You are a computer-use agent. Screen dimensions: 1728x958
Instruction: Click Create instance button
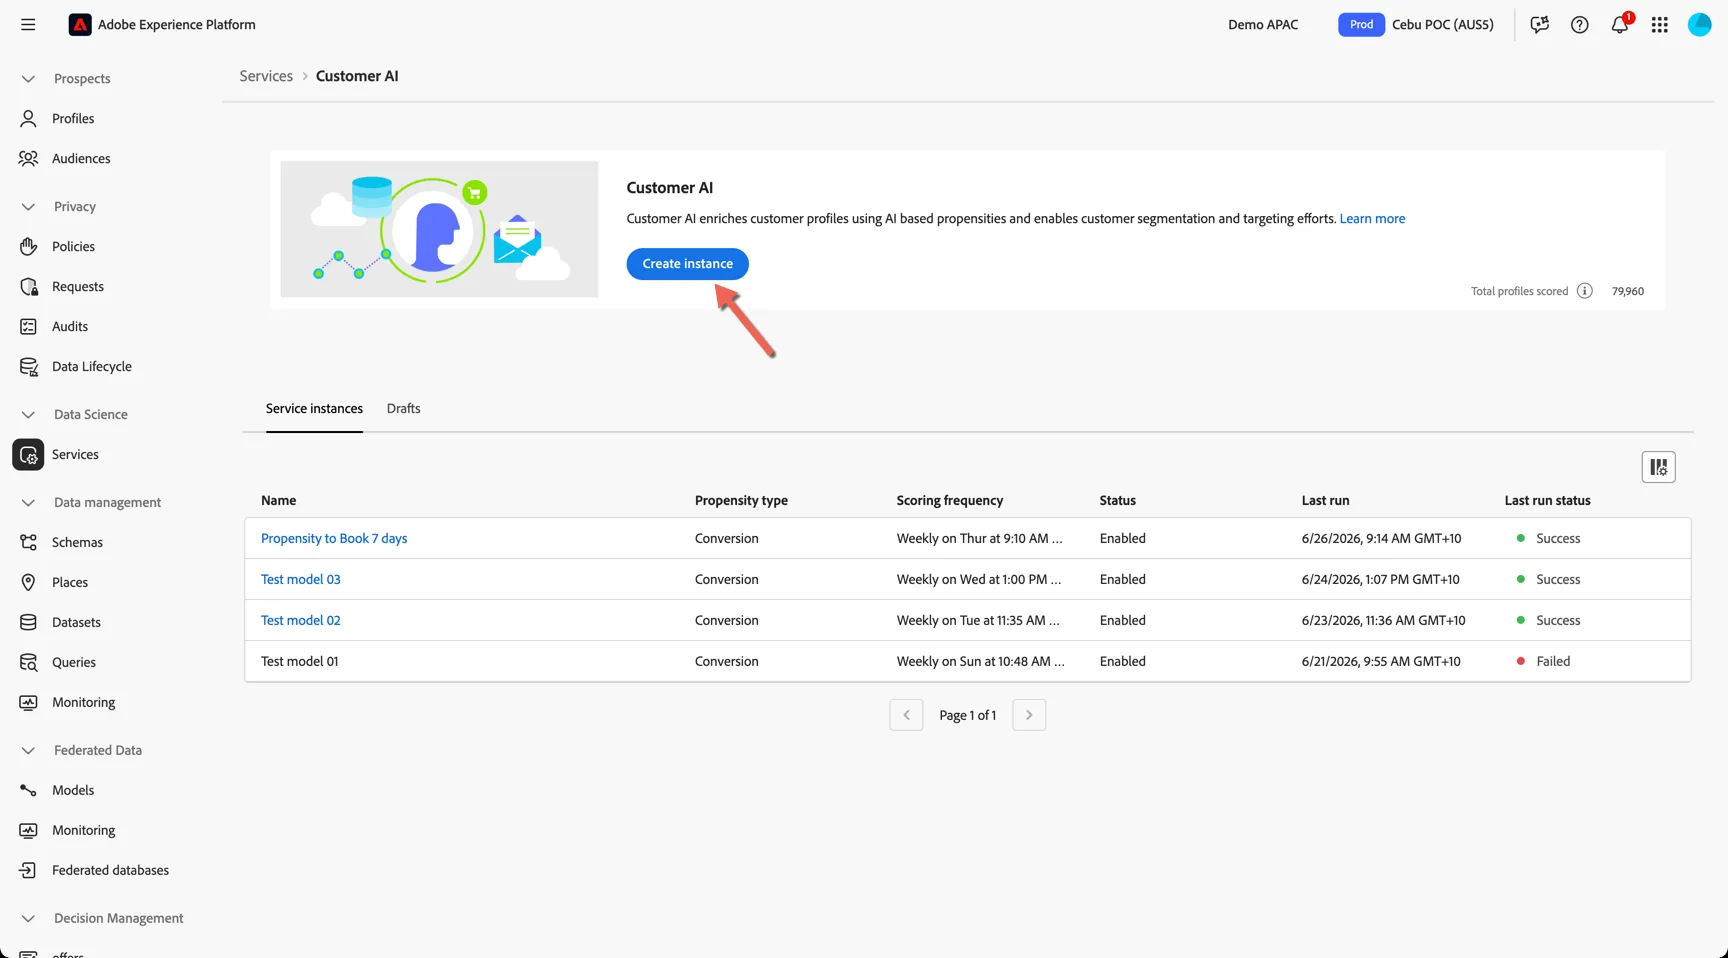(687, 264)
